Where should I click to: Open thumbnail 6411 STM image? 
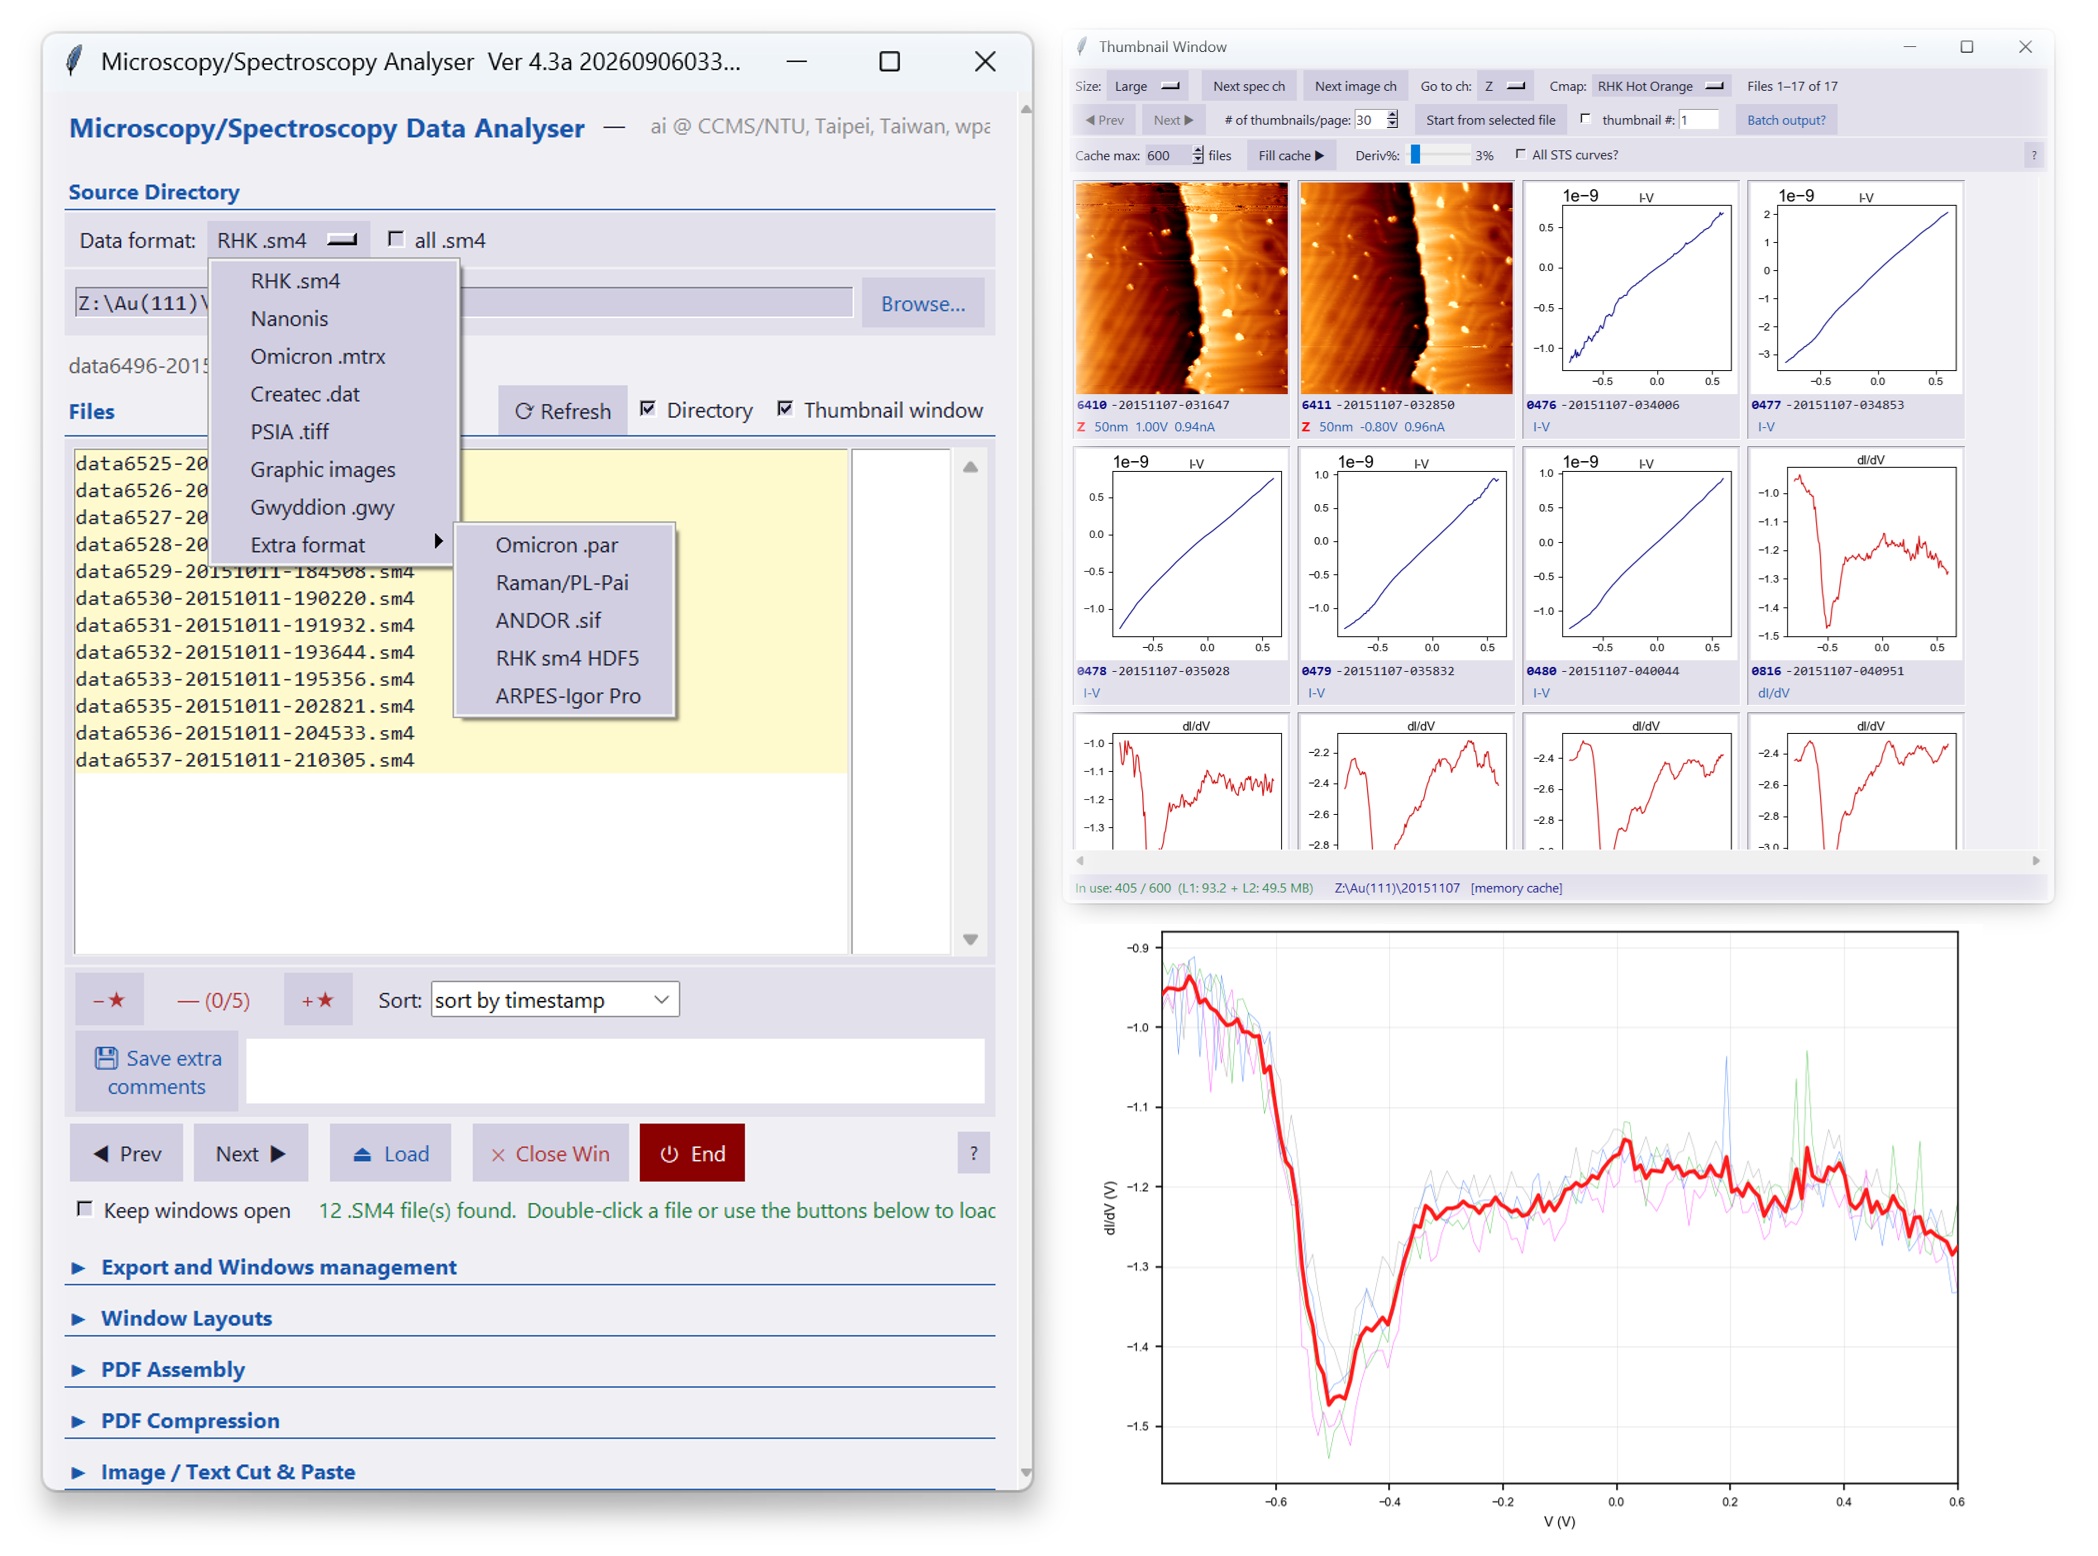pyautogui.click(x=1405, y=288)
